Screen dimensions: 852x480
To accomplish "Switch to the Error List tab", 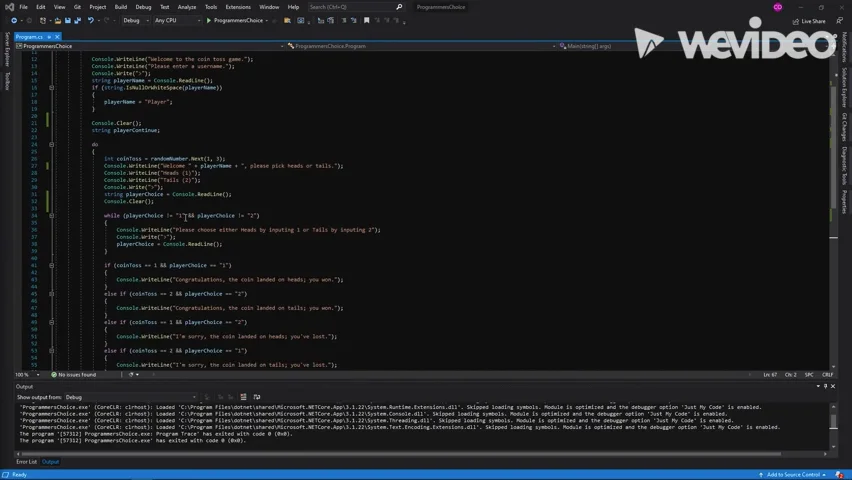I will coord(27,462).
